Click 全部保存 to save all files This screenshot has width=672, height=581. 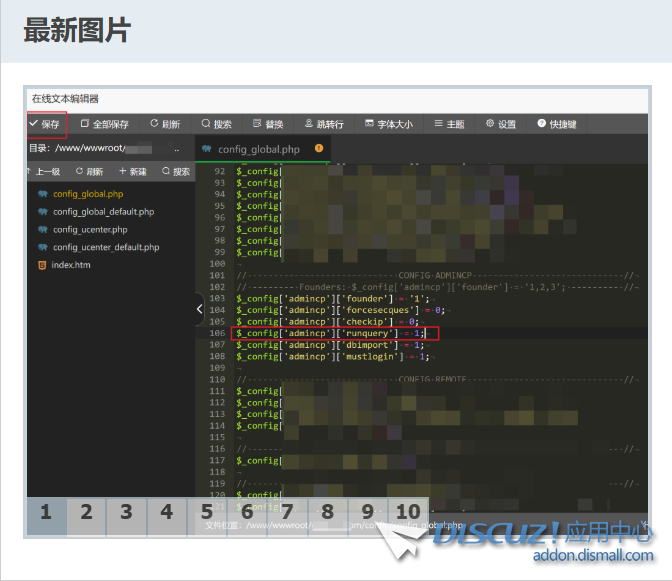tap(104, 124)
